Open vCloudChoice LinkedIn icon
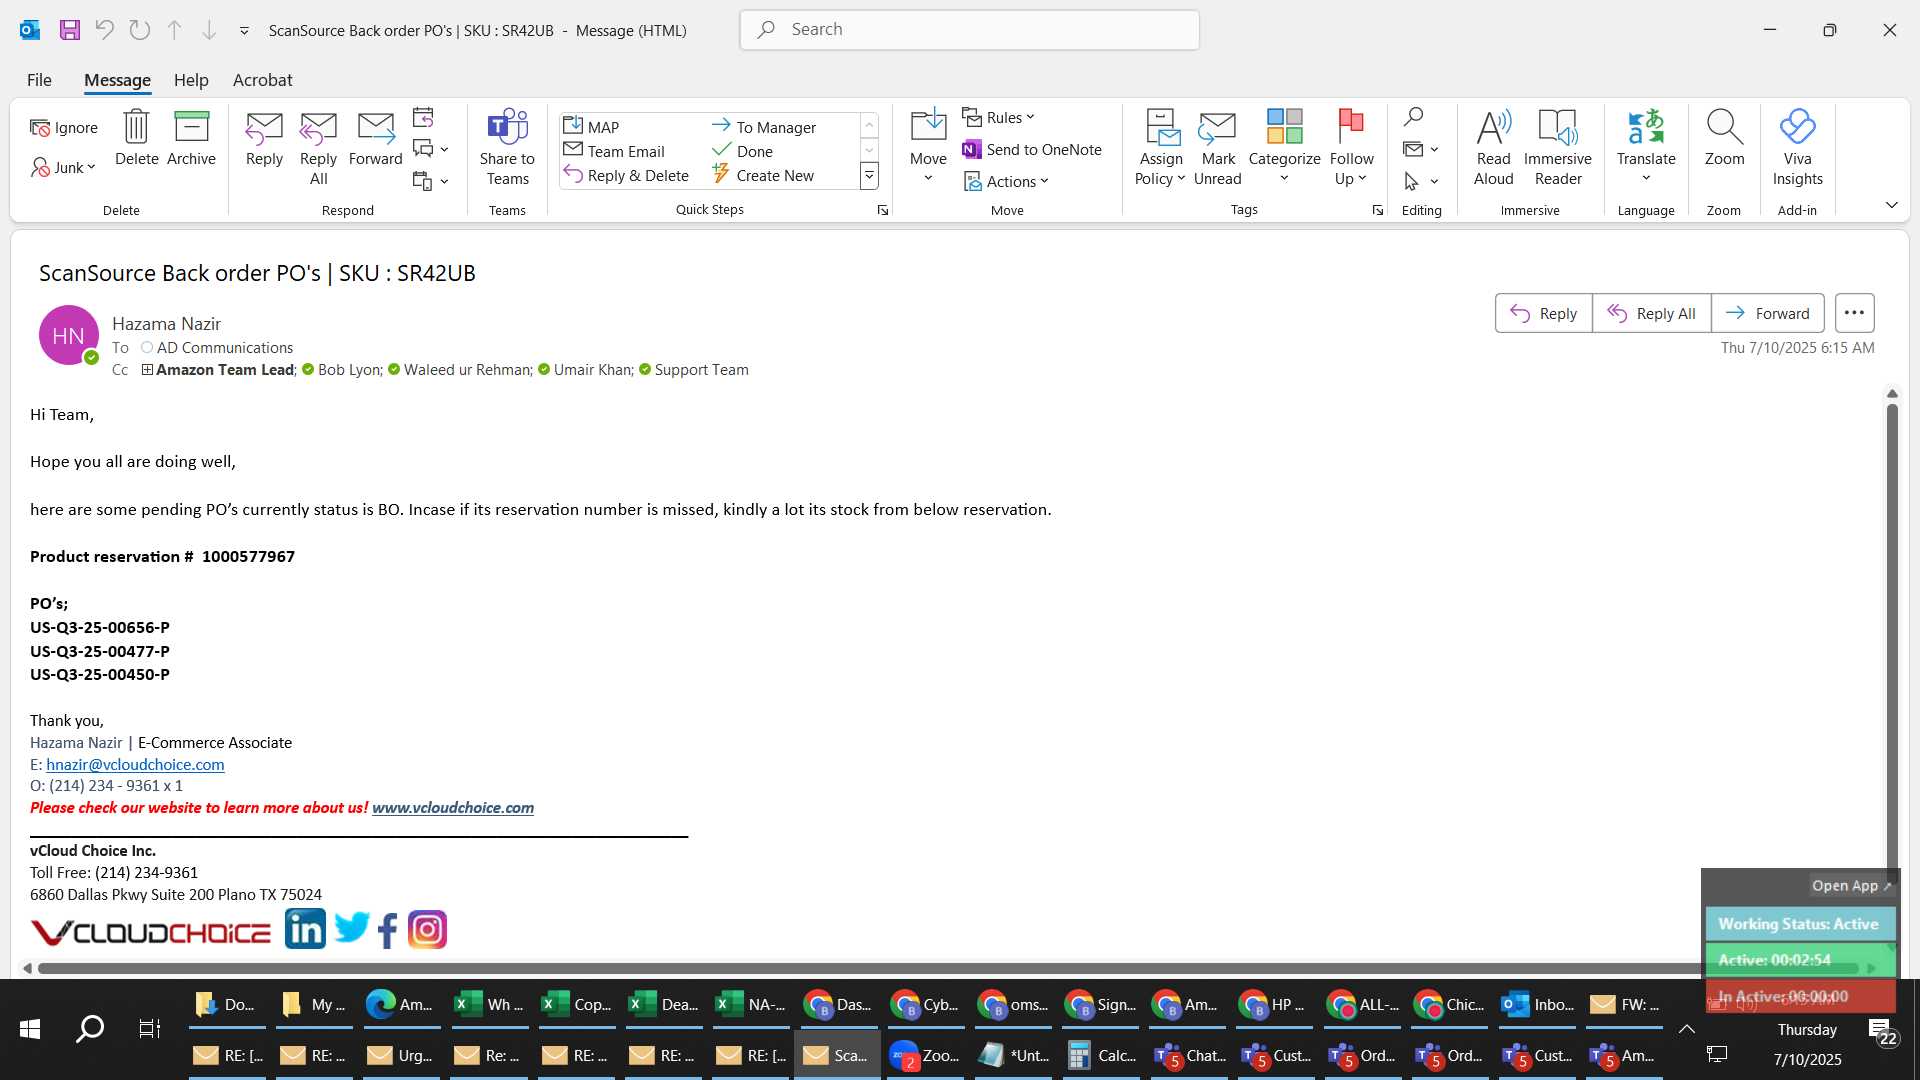Screen dimensions: 1920x1080 (305, 929)
